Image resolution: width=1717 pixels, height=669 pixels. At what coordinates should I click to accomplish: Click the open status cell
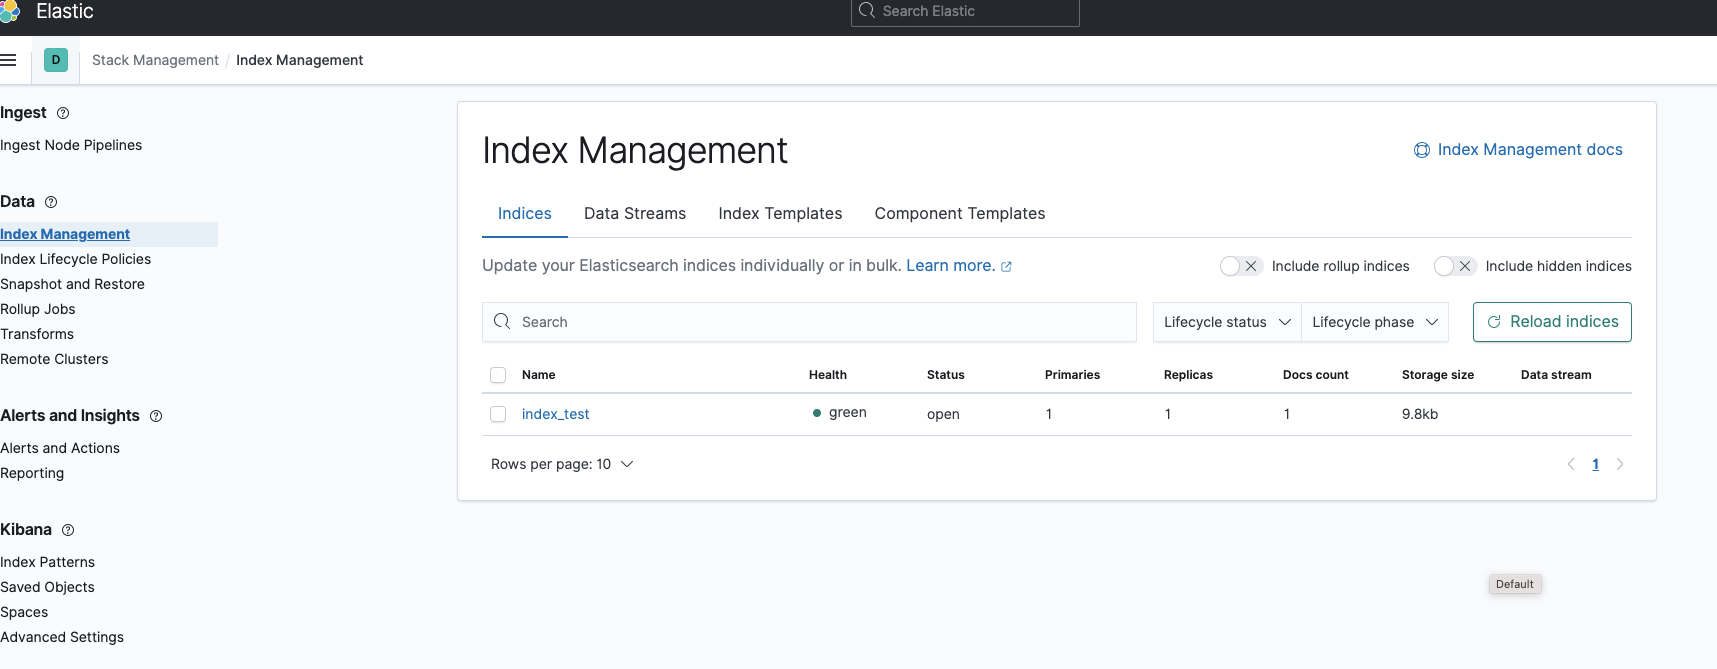943,414
